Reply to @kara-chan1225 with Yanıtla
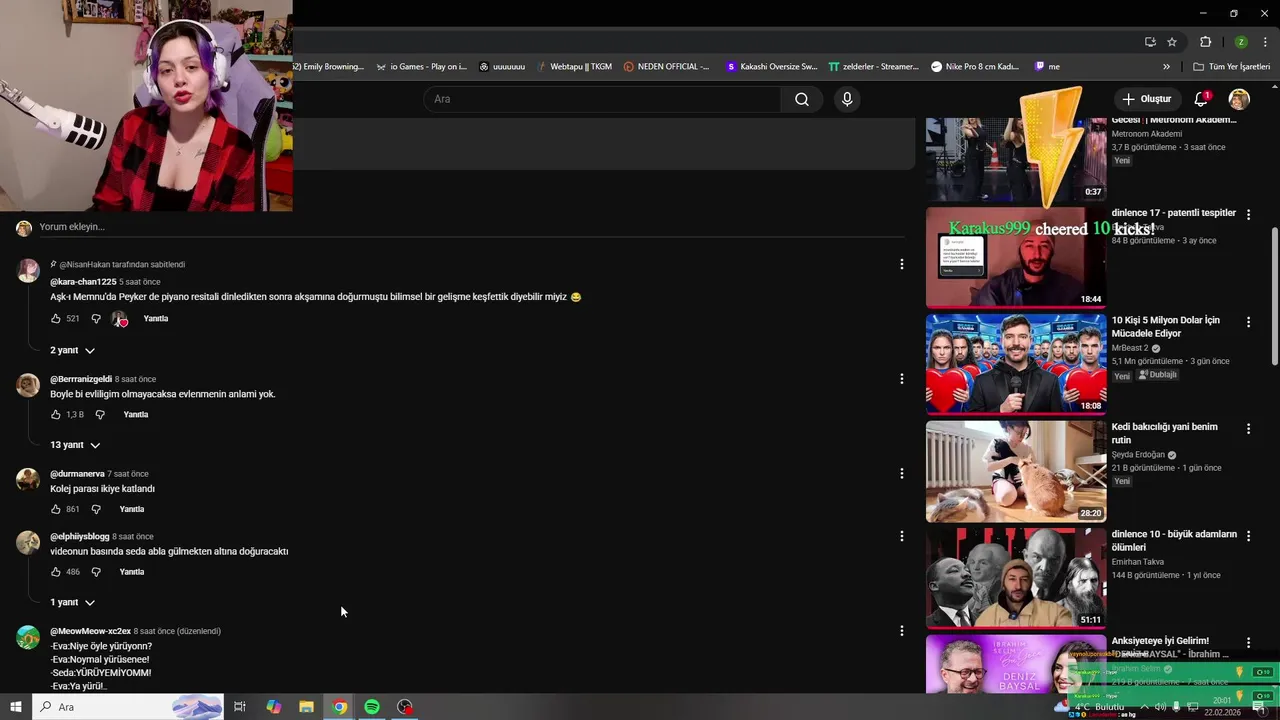The width and height of the screenshot is (1280, 720). click(x=156, y=319)
